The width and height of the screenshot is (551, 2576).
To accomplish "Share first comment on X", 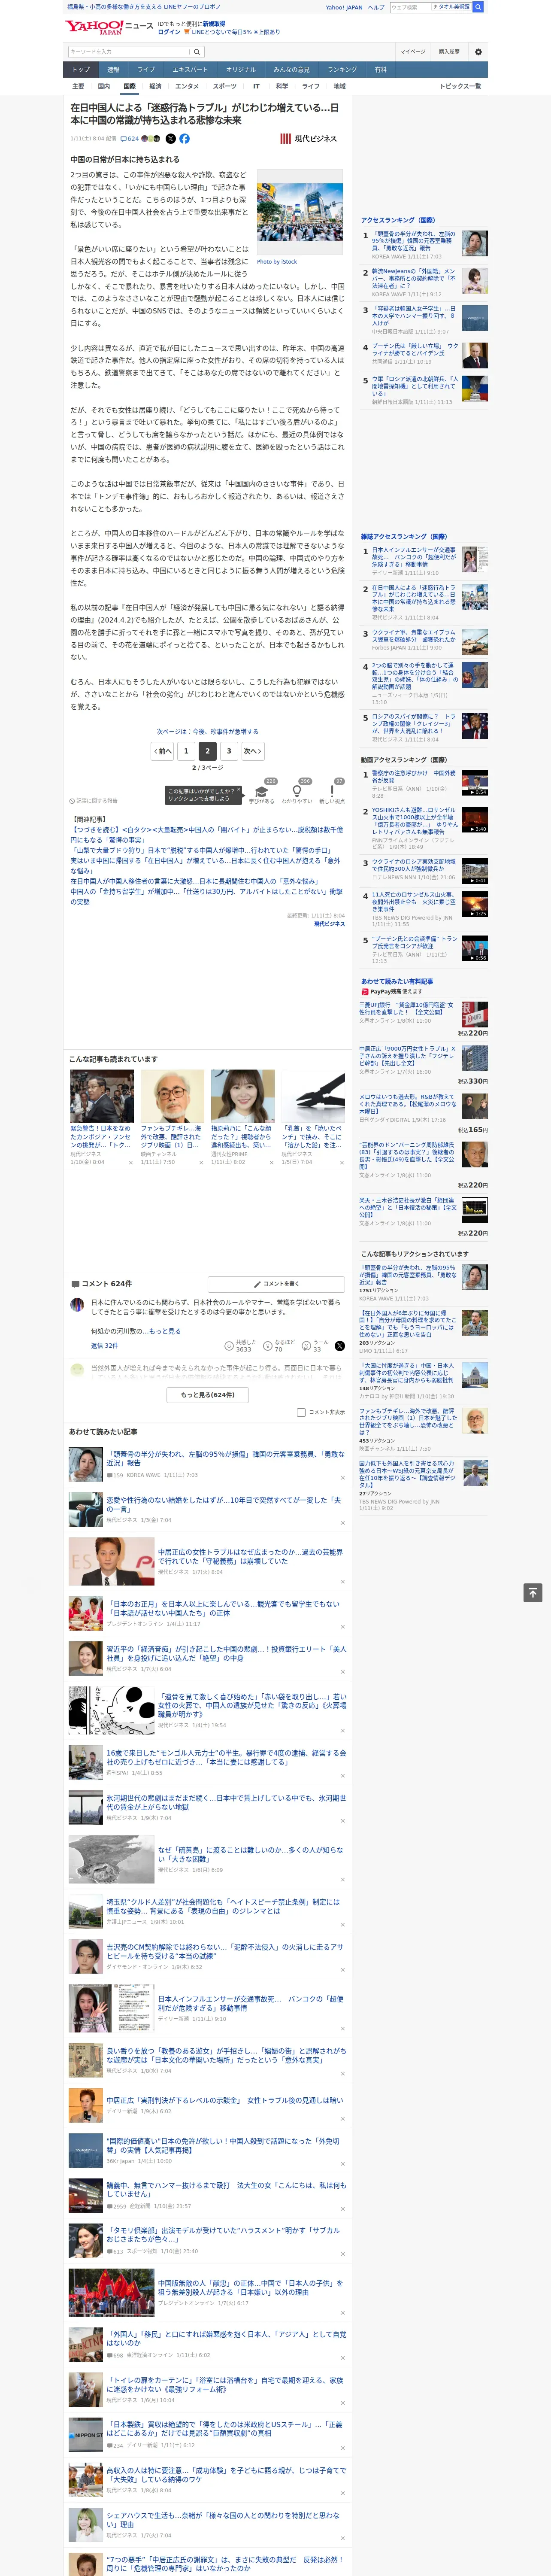I will pos(339,1346).
